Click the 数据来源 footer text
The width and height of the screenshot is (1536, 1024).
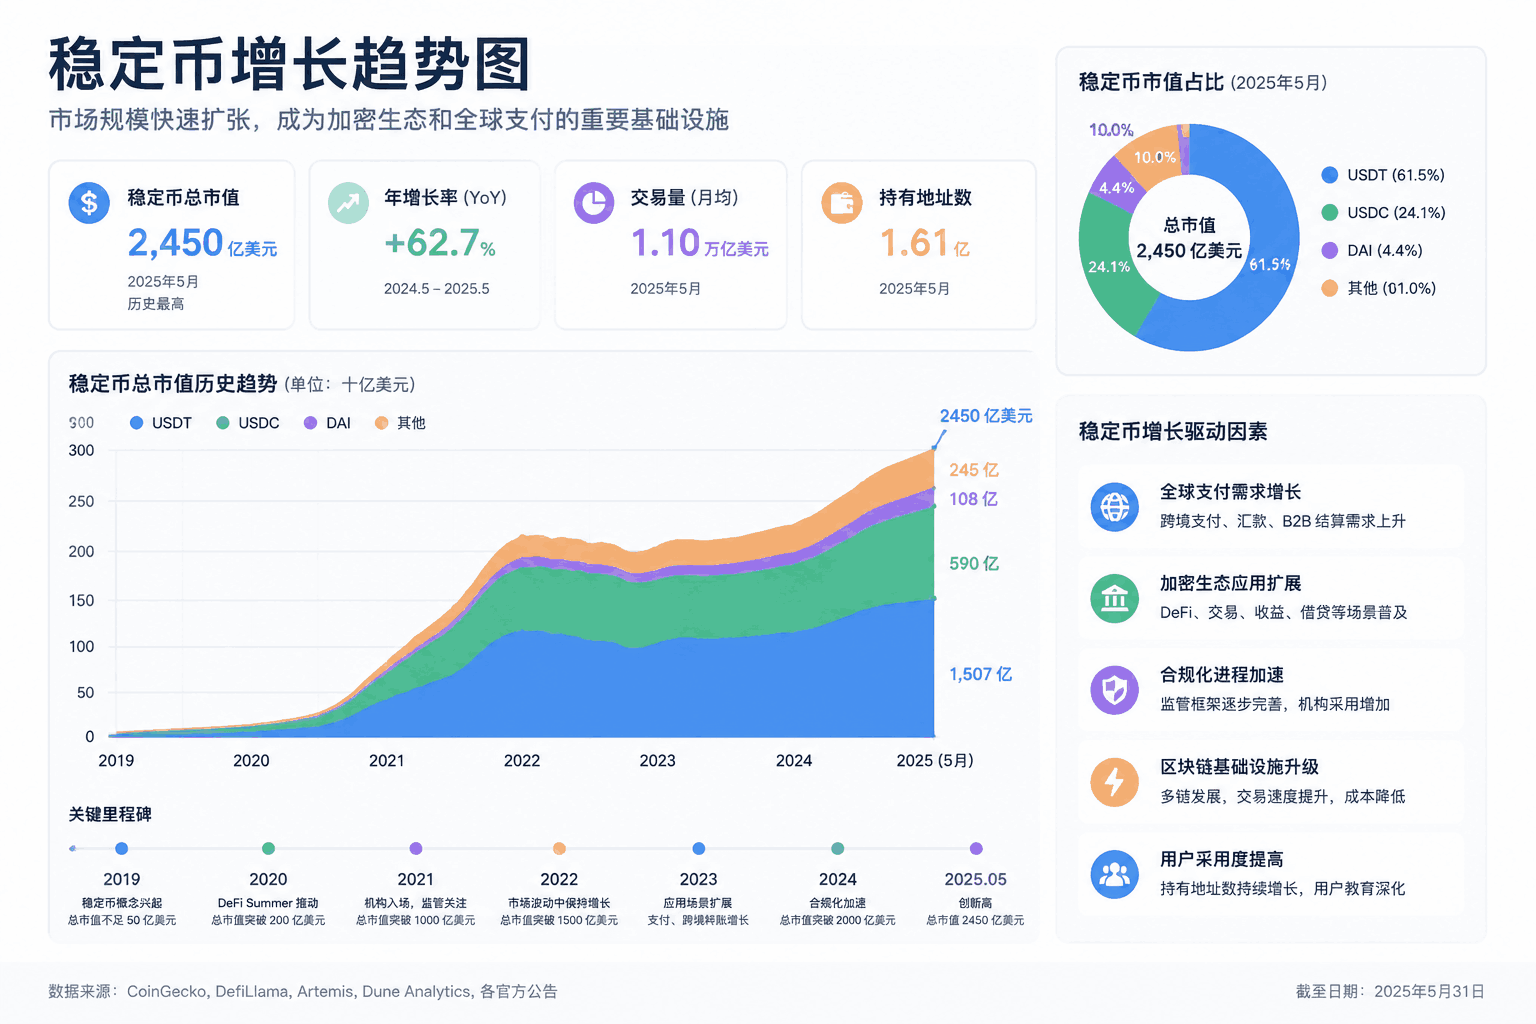[x=303, y=992]
